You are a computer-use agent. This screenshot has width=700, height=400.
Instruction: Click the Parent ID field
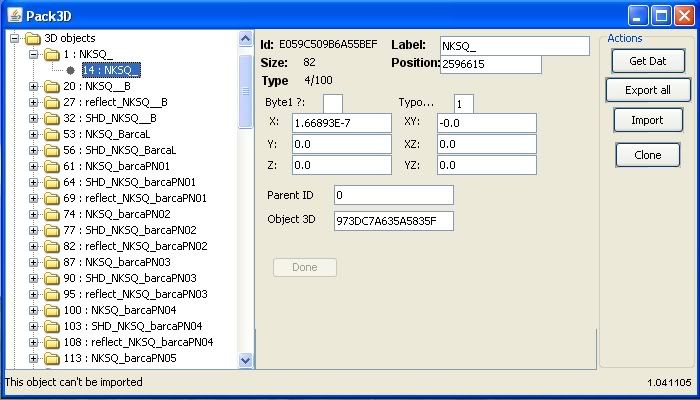[x=394, y=195]
